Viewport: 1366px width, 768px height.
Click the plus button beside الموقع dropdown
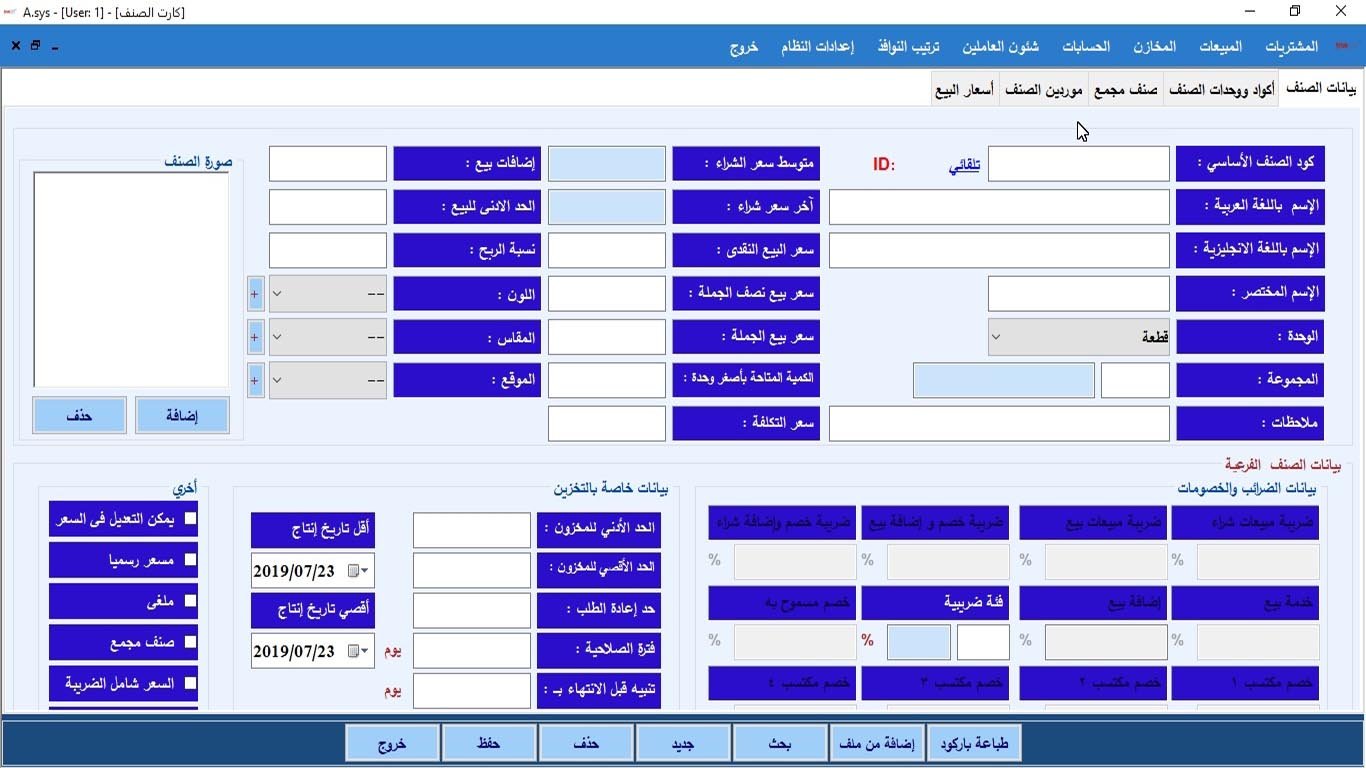click(255, 381)
